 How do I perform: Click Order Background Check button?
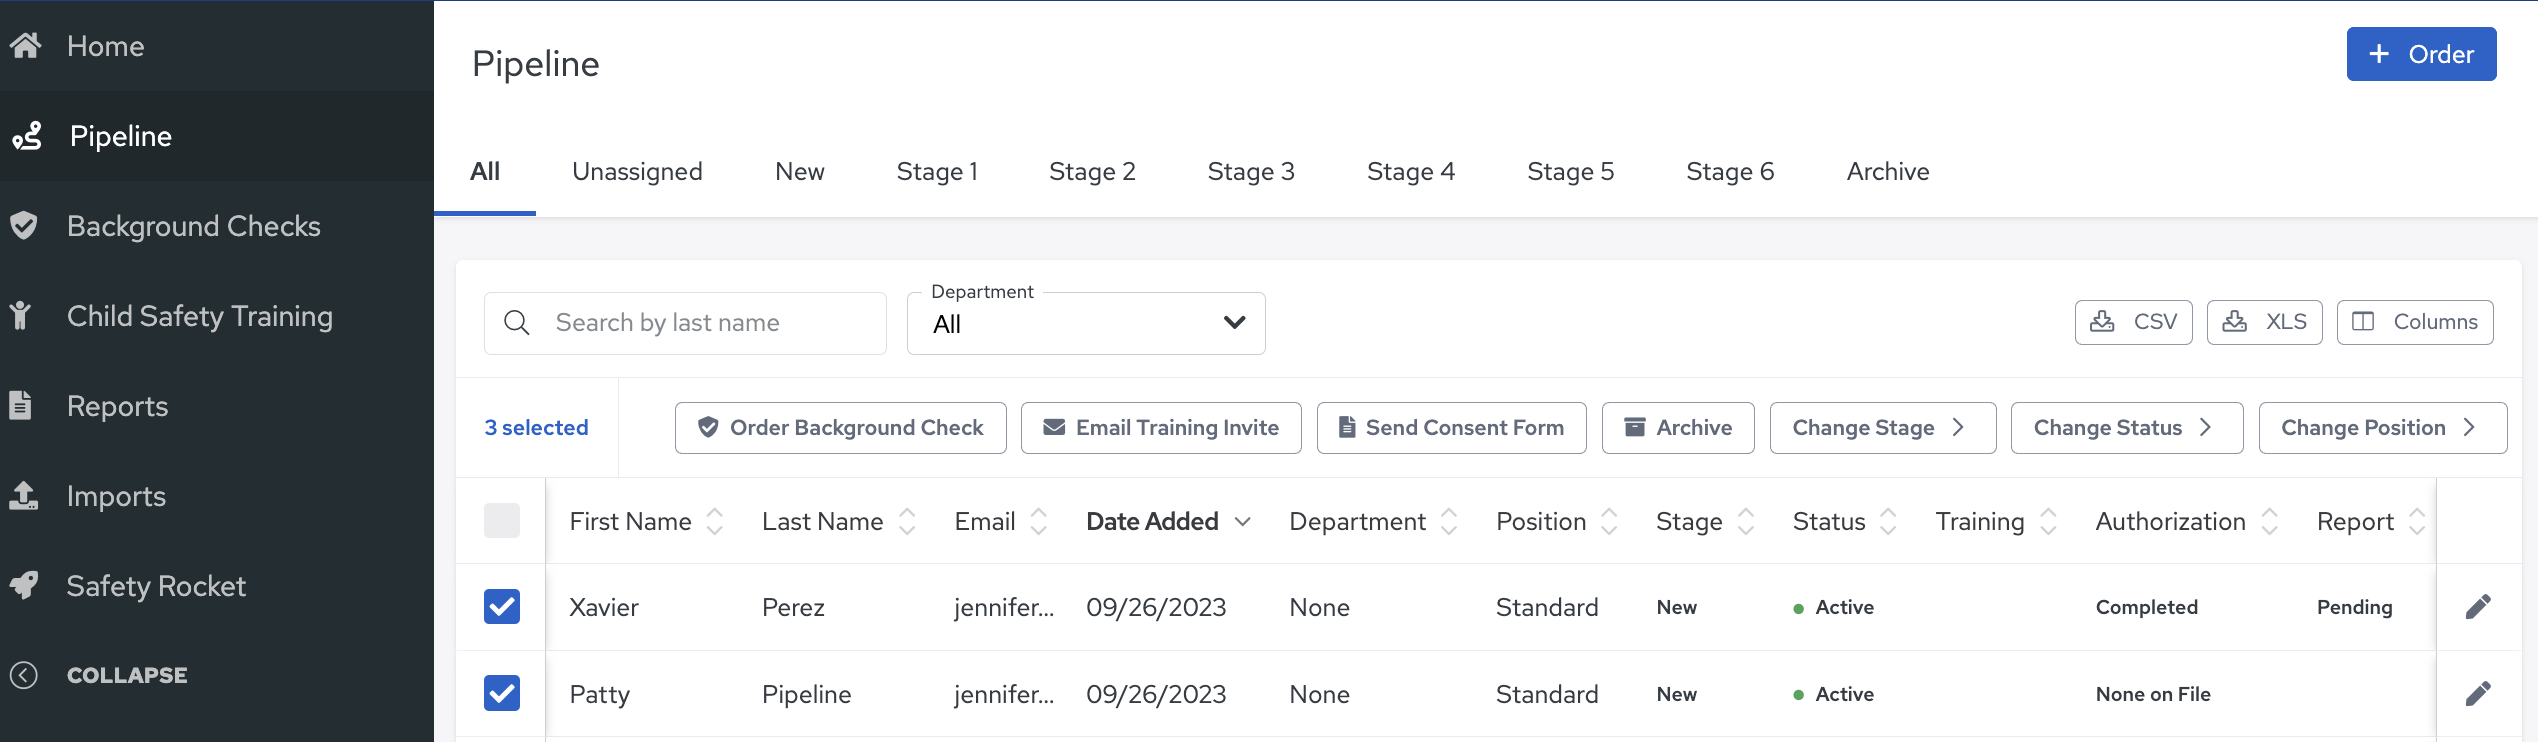(841, 428)
